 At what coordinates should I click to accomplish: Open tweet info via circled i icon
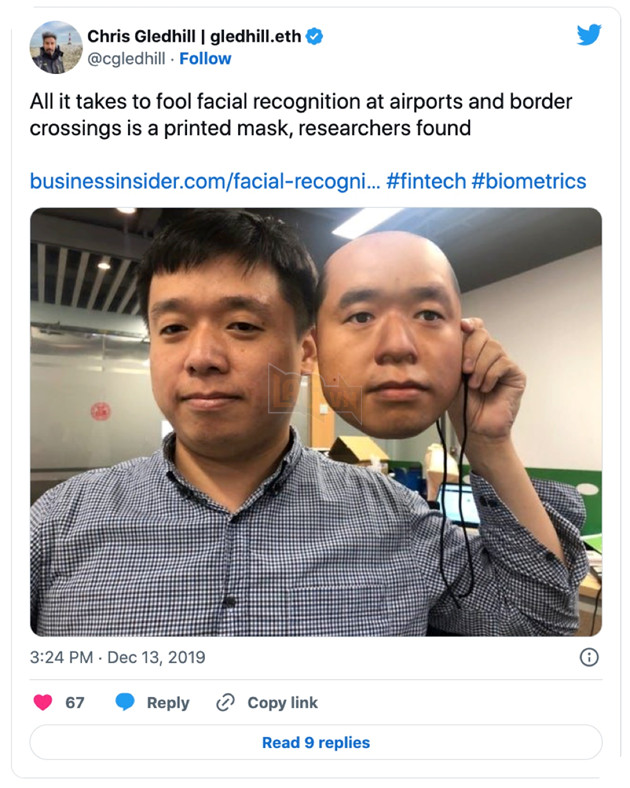(589, 657)
